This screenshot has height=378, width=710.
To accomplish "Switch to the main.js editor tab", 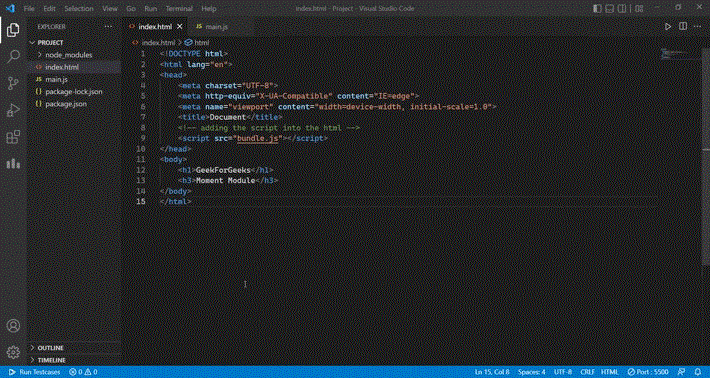I will point(216,27).
